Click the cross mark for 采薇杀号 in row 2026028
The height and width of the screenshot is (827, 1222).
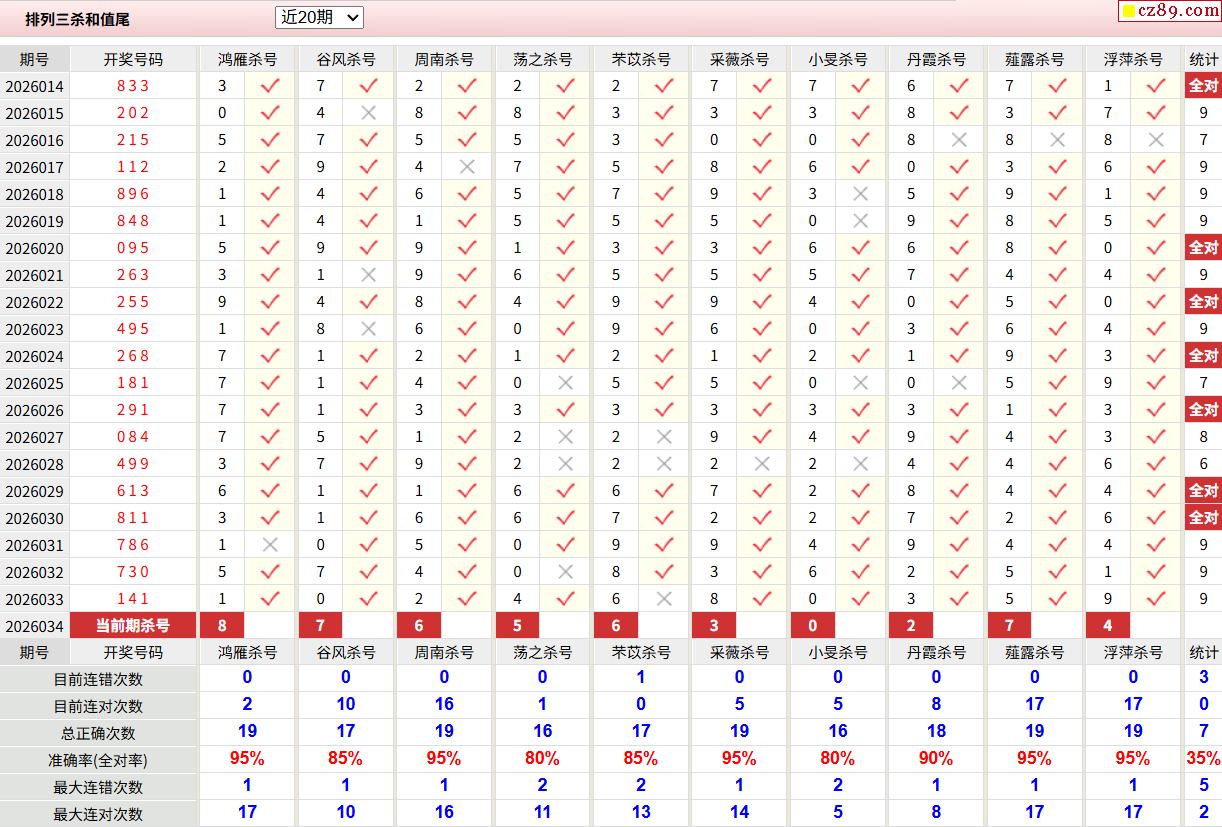(x=762, y=464)
